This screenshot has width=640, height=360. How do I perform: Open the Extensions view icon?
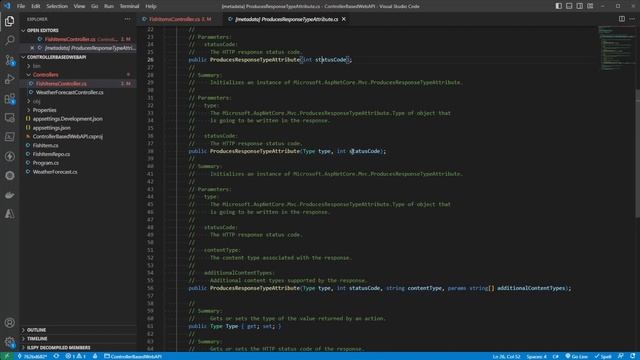pos(9,99)
